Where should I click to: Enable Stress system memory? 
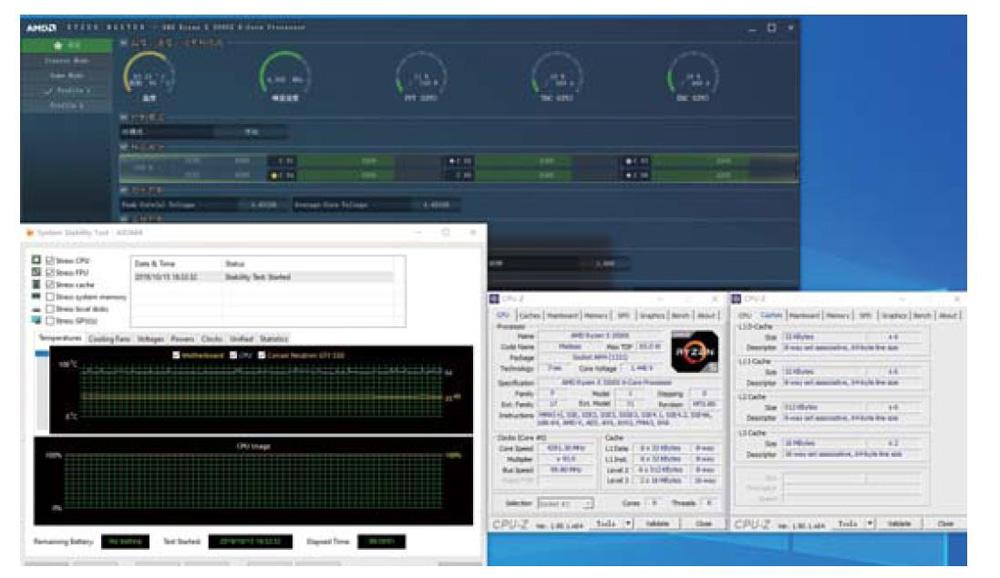pos(50,297)
